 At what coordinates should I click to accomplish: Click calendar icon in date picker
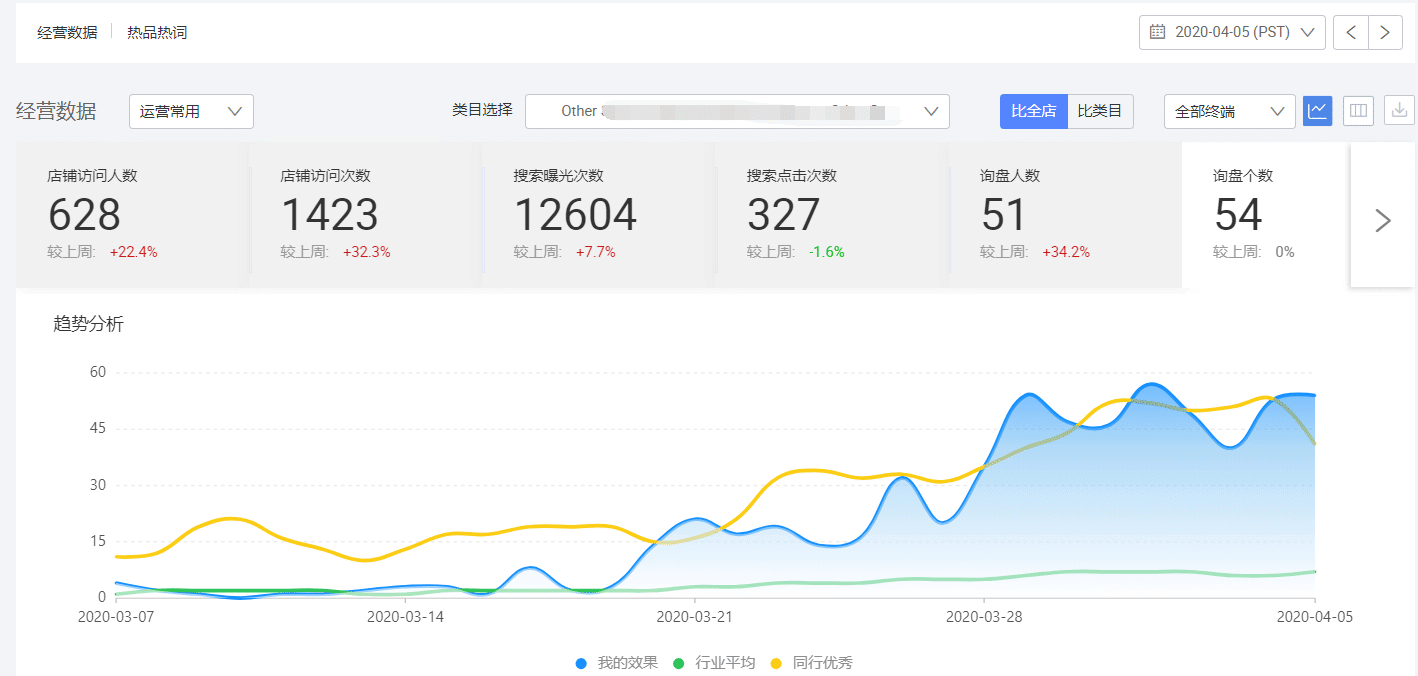pyautogui.click(x=1157, y=32)
